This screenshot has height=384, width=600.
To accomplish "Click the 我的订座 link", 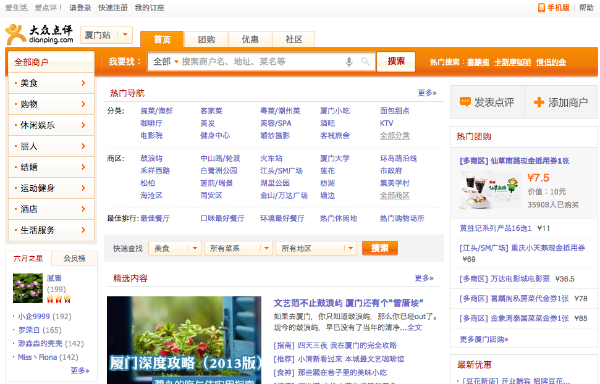I will pos(150,8).
